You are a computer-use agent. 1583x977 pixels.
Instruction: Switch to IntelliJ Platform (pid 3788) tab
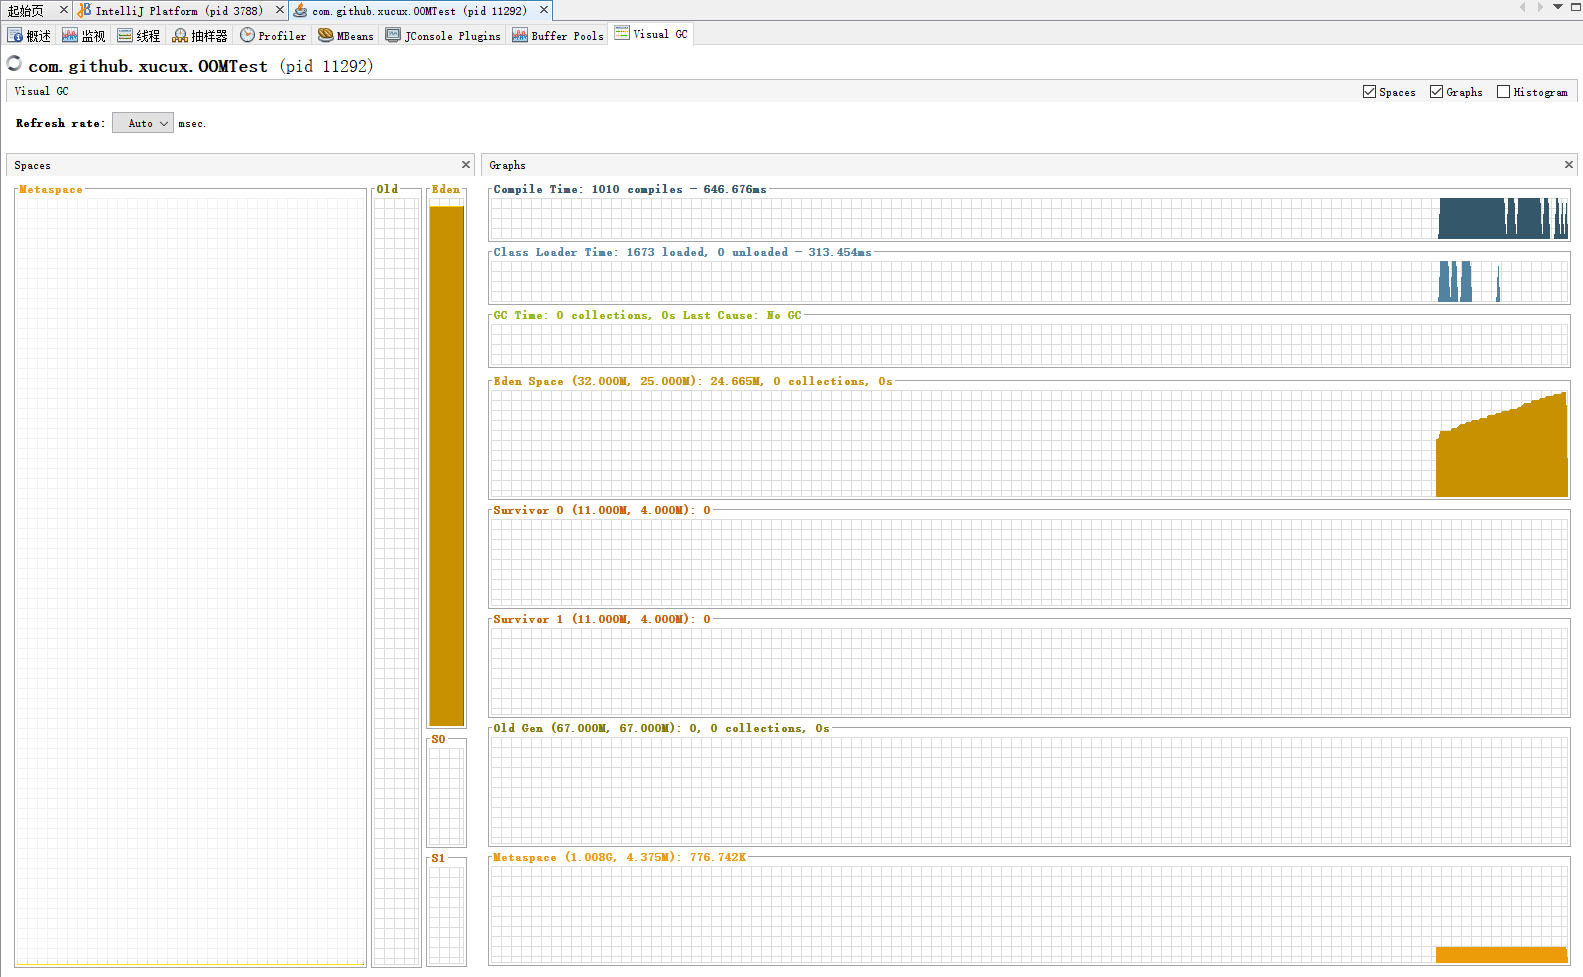[x=178, y=11]
